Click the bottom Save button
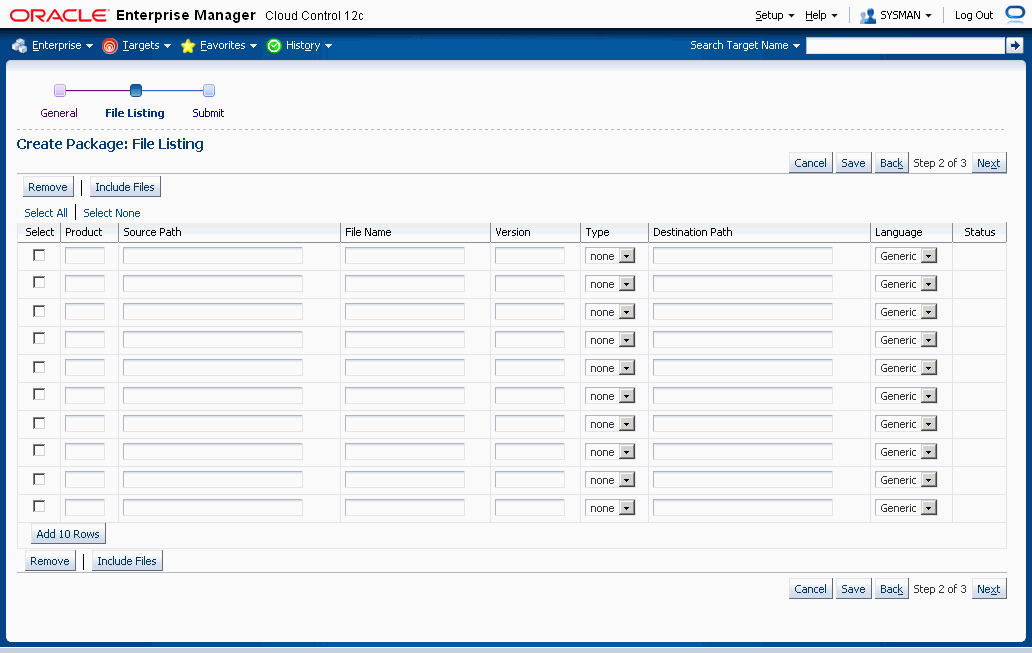1032x653 pixels. pos(853,588)
